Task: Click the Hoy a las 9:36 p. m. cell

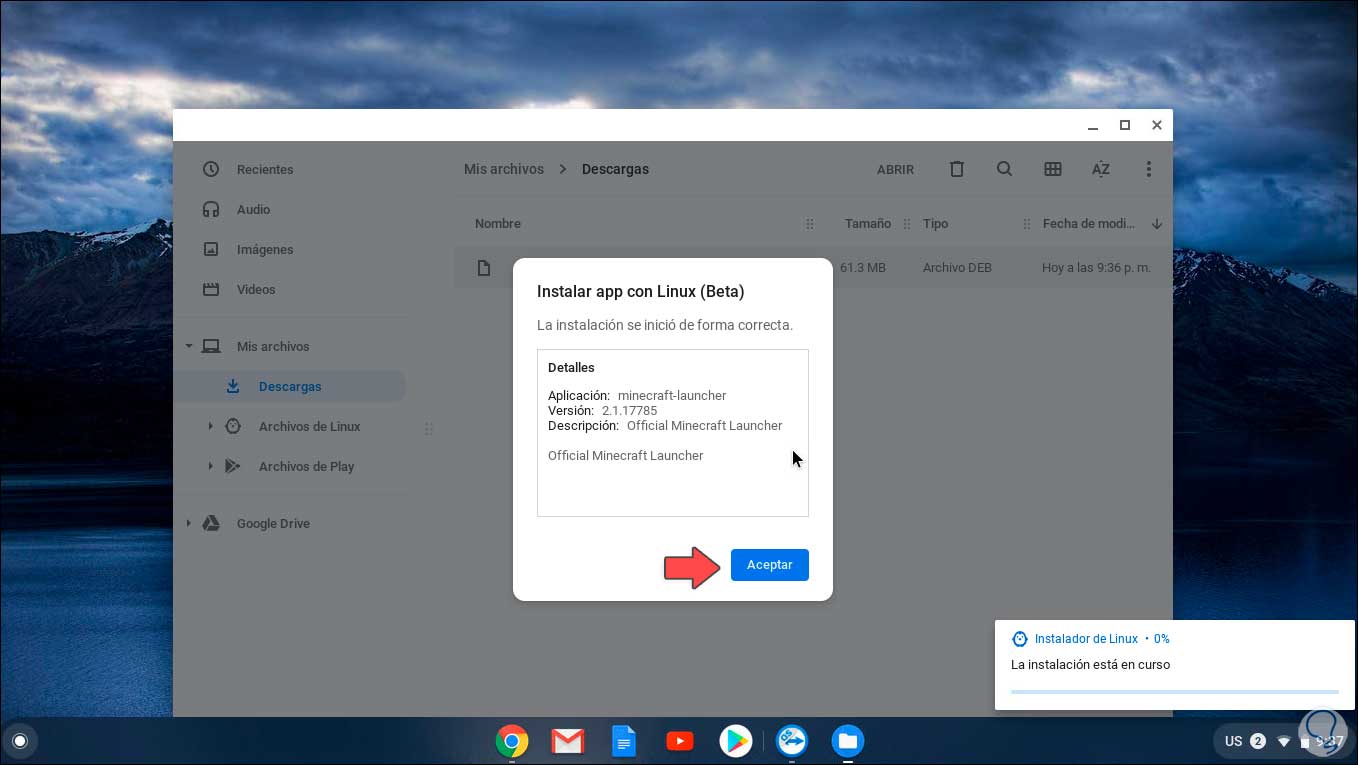Action: tap(1096, 268)
